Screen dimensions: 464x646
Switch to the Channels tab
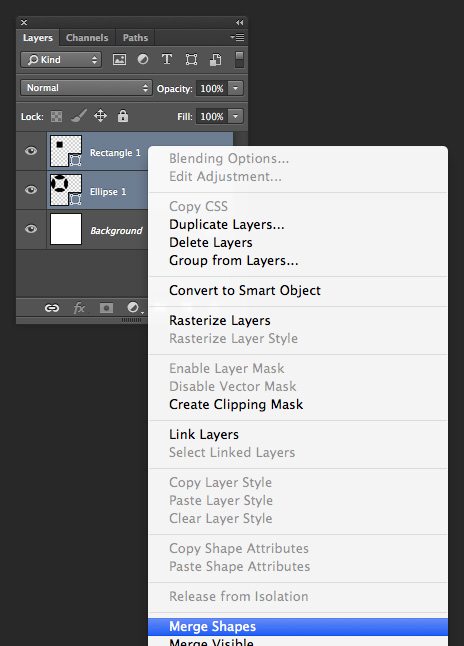87,37
